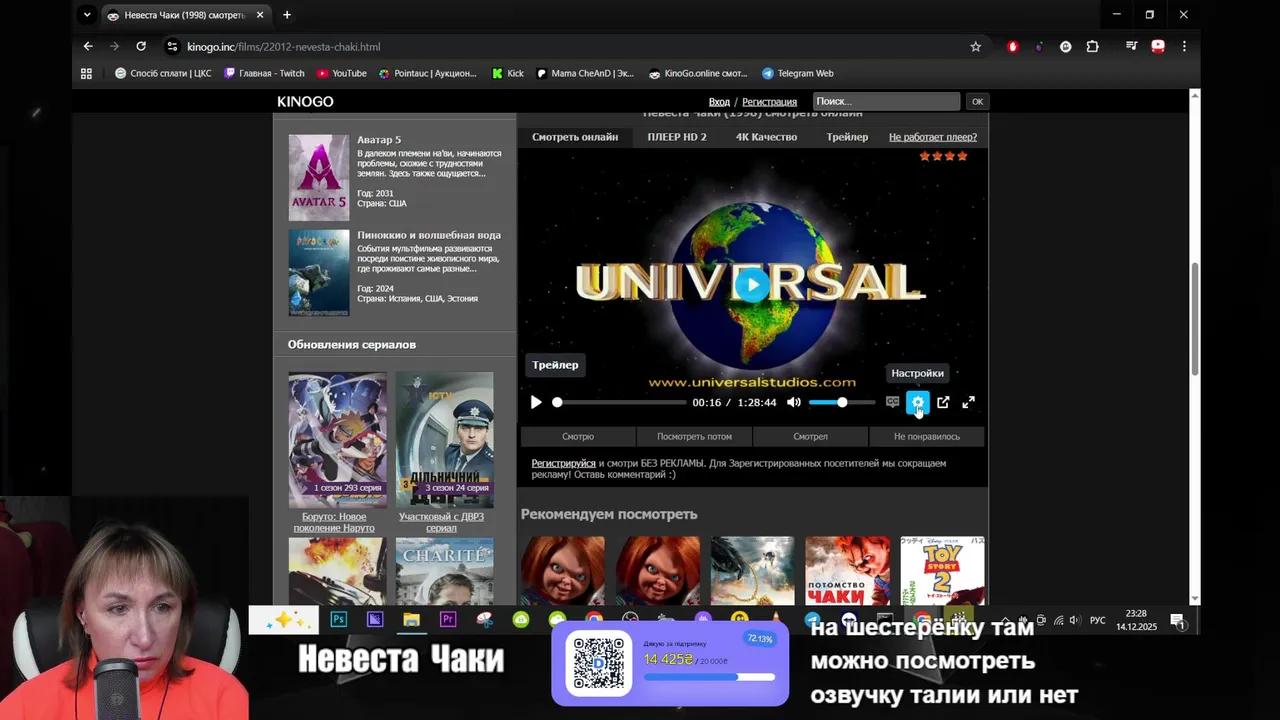This screenshot has width=1280, height=720.
Task: Switch the player to fullscreen mode
Action: (968, 402)
